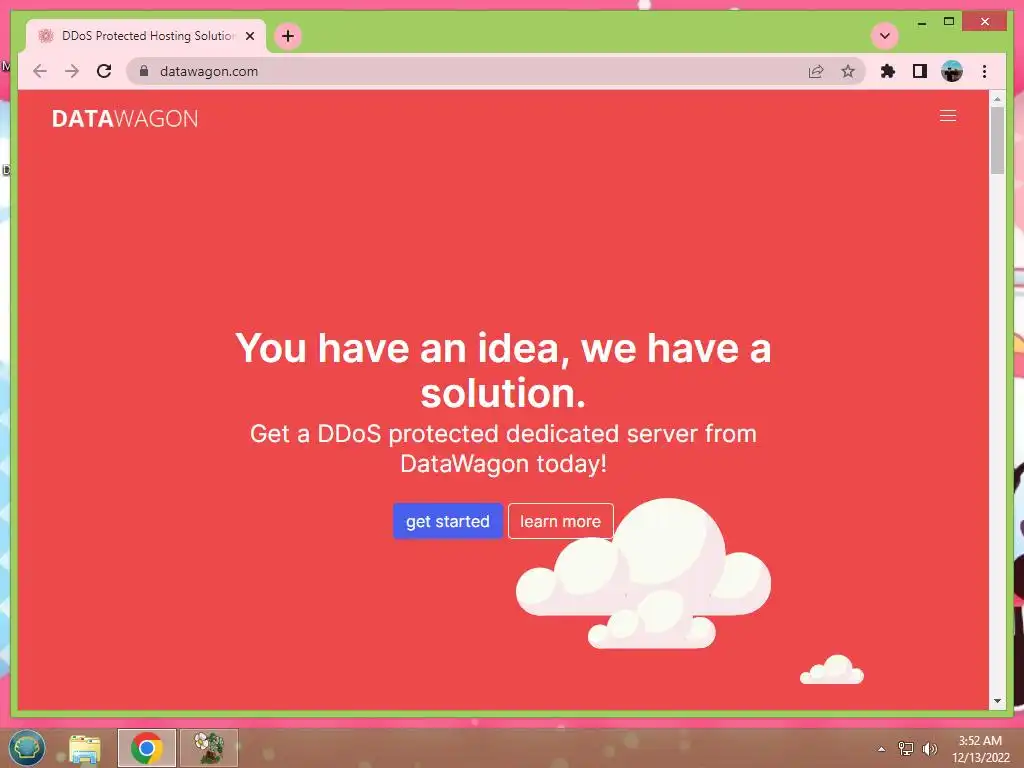Open the Extensions puzzle icon
The image size is (1024, 768).
coord(888,71)
